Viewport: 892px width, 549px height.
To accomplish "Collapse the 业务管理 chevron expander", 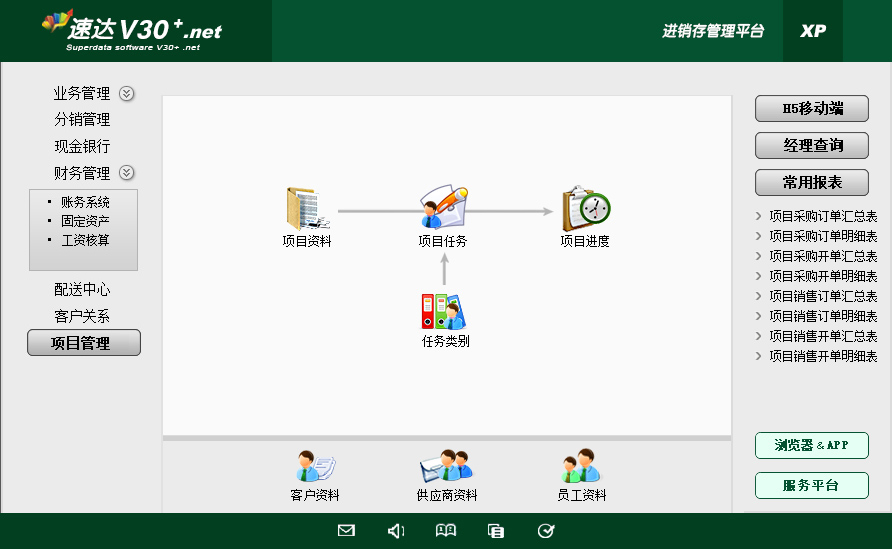I will click(x=127, y=94).
